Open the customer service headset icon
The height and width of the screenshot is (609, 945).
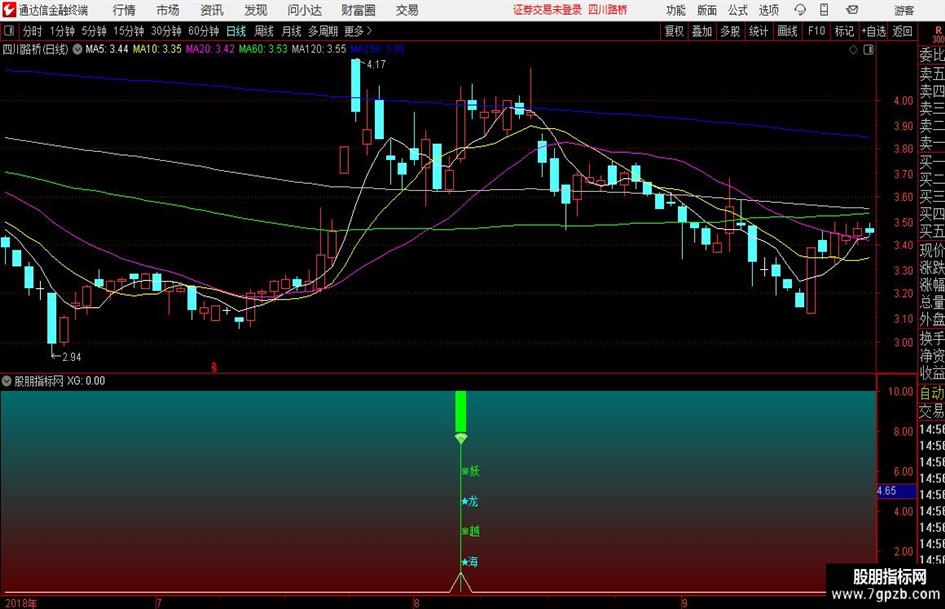point(800,10)
